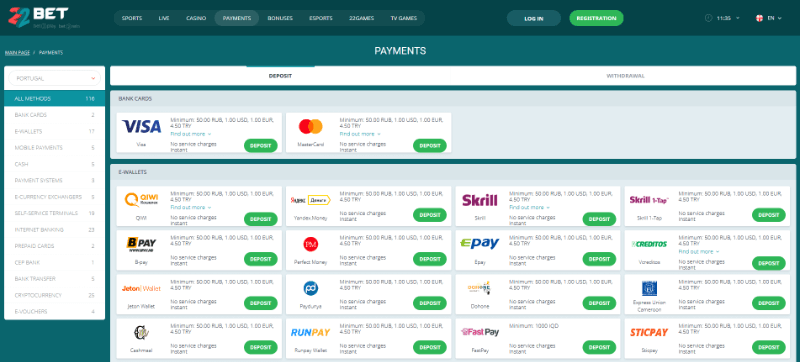
Task: Open the Bonuses menu
Action: (x=280, y=18)
